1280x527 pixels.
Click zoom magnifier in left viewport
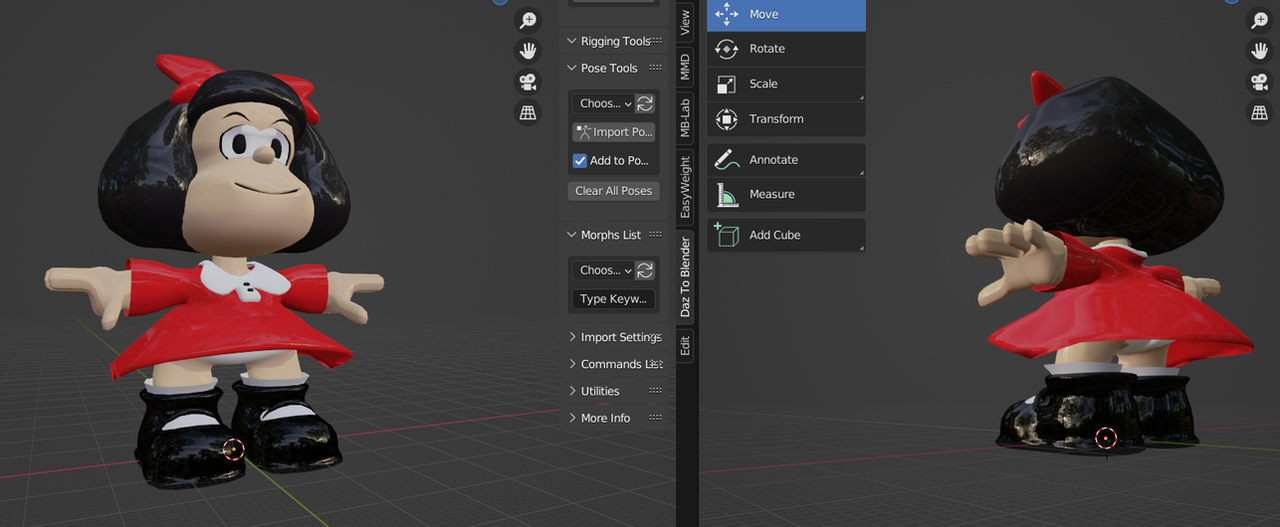(x=527, y=20)
